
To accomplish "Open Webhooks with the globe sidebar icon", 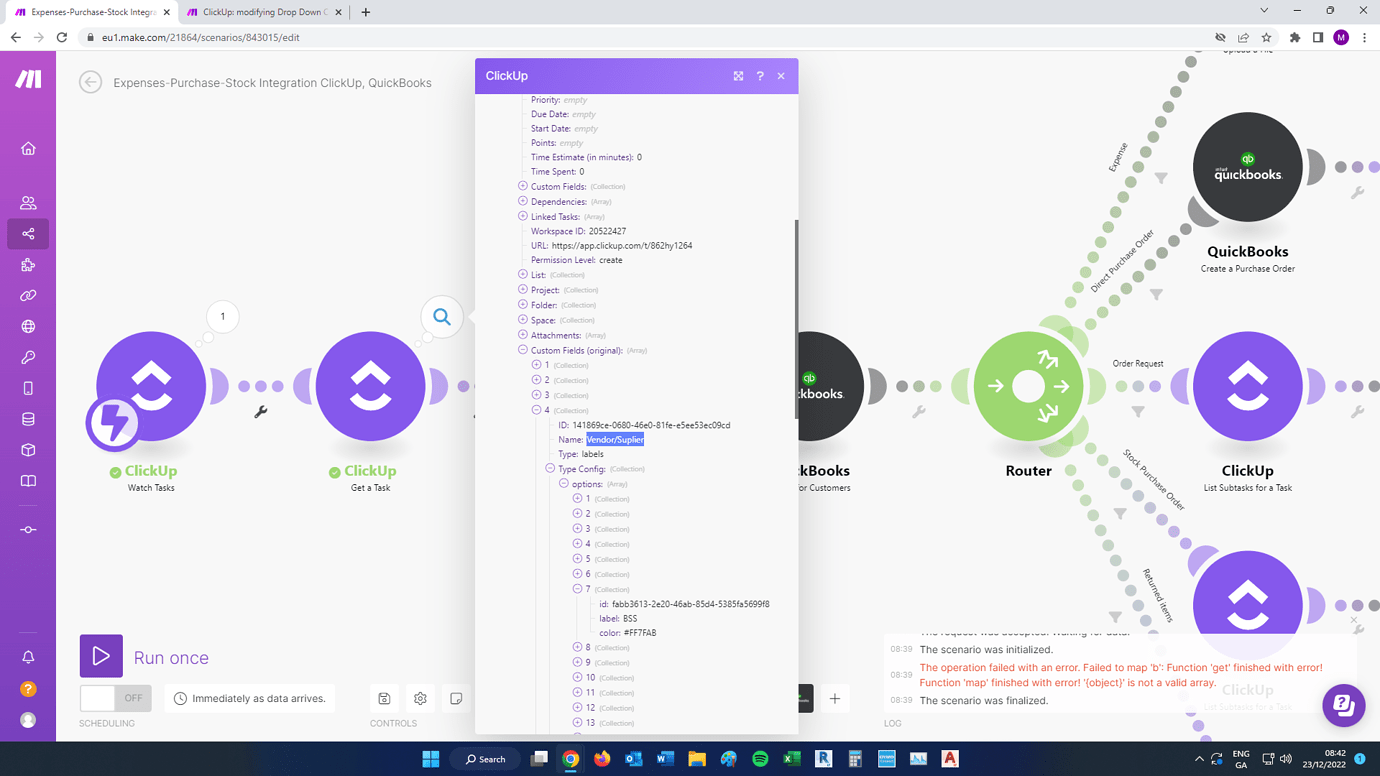I will coord(28,326).
